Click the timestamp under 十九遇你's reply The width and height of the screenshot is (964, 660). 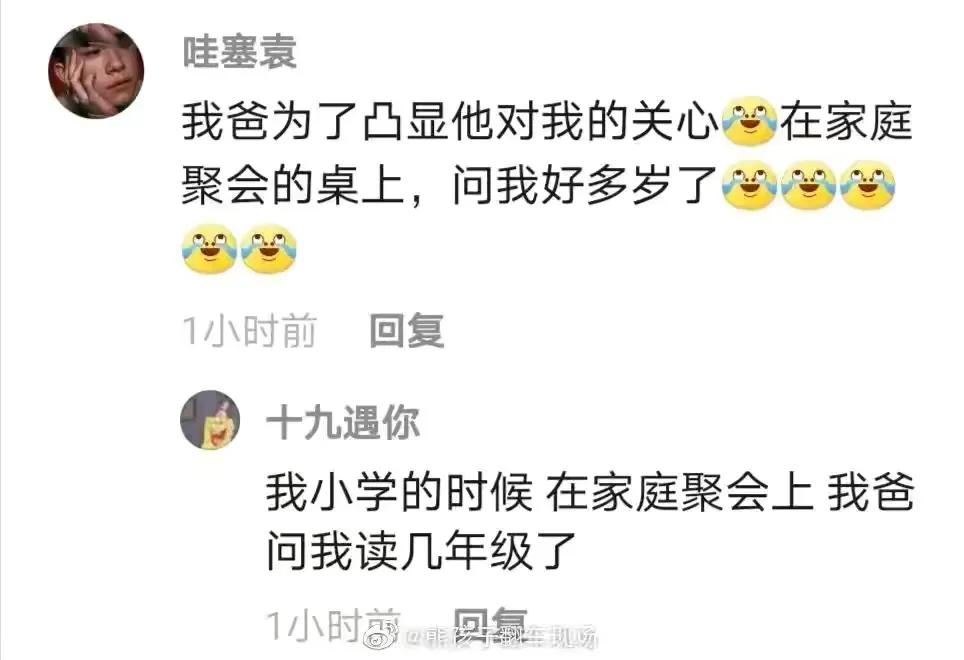pos(333,625)
